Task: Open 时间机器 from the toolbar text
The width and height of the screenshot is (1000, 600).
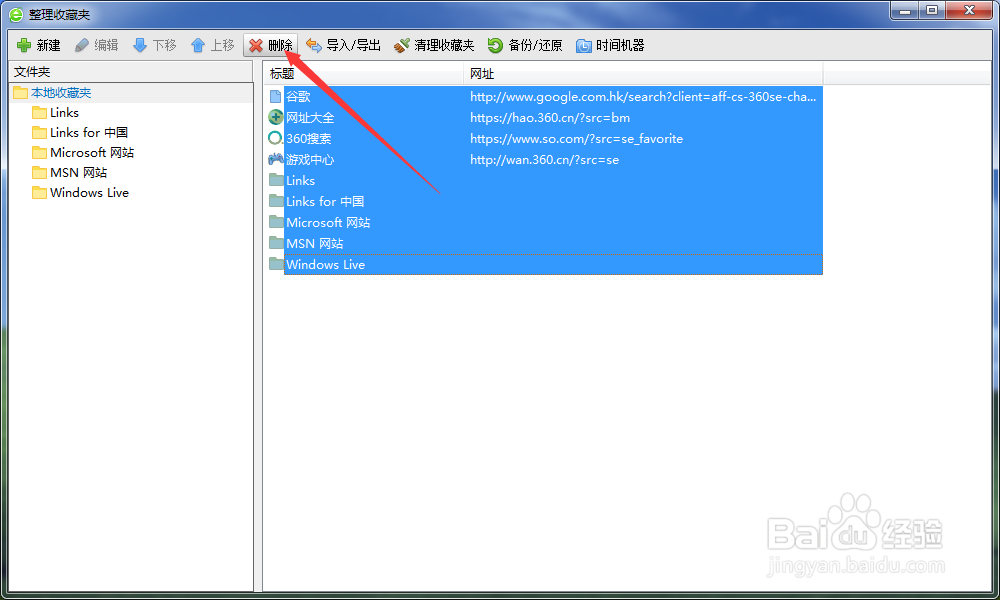Action: (621, 45)
